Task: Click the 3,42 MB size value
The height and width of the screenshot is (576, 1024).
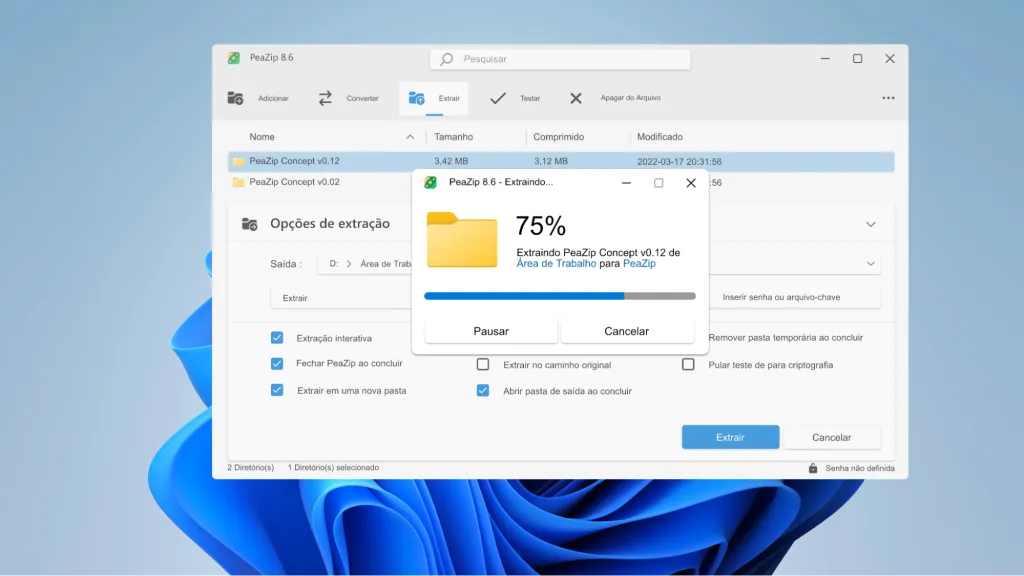Action: [451, 161]
